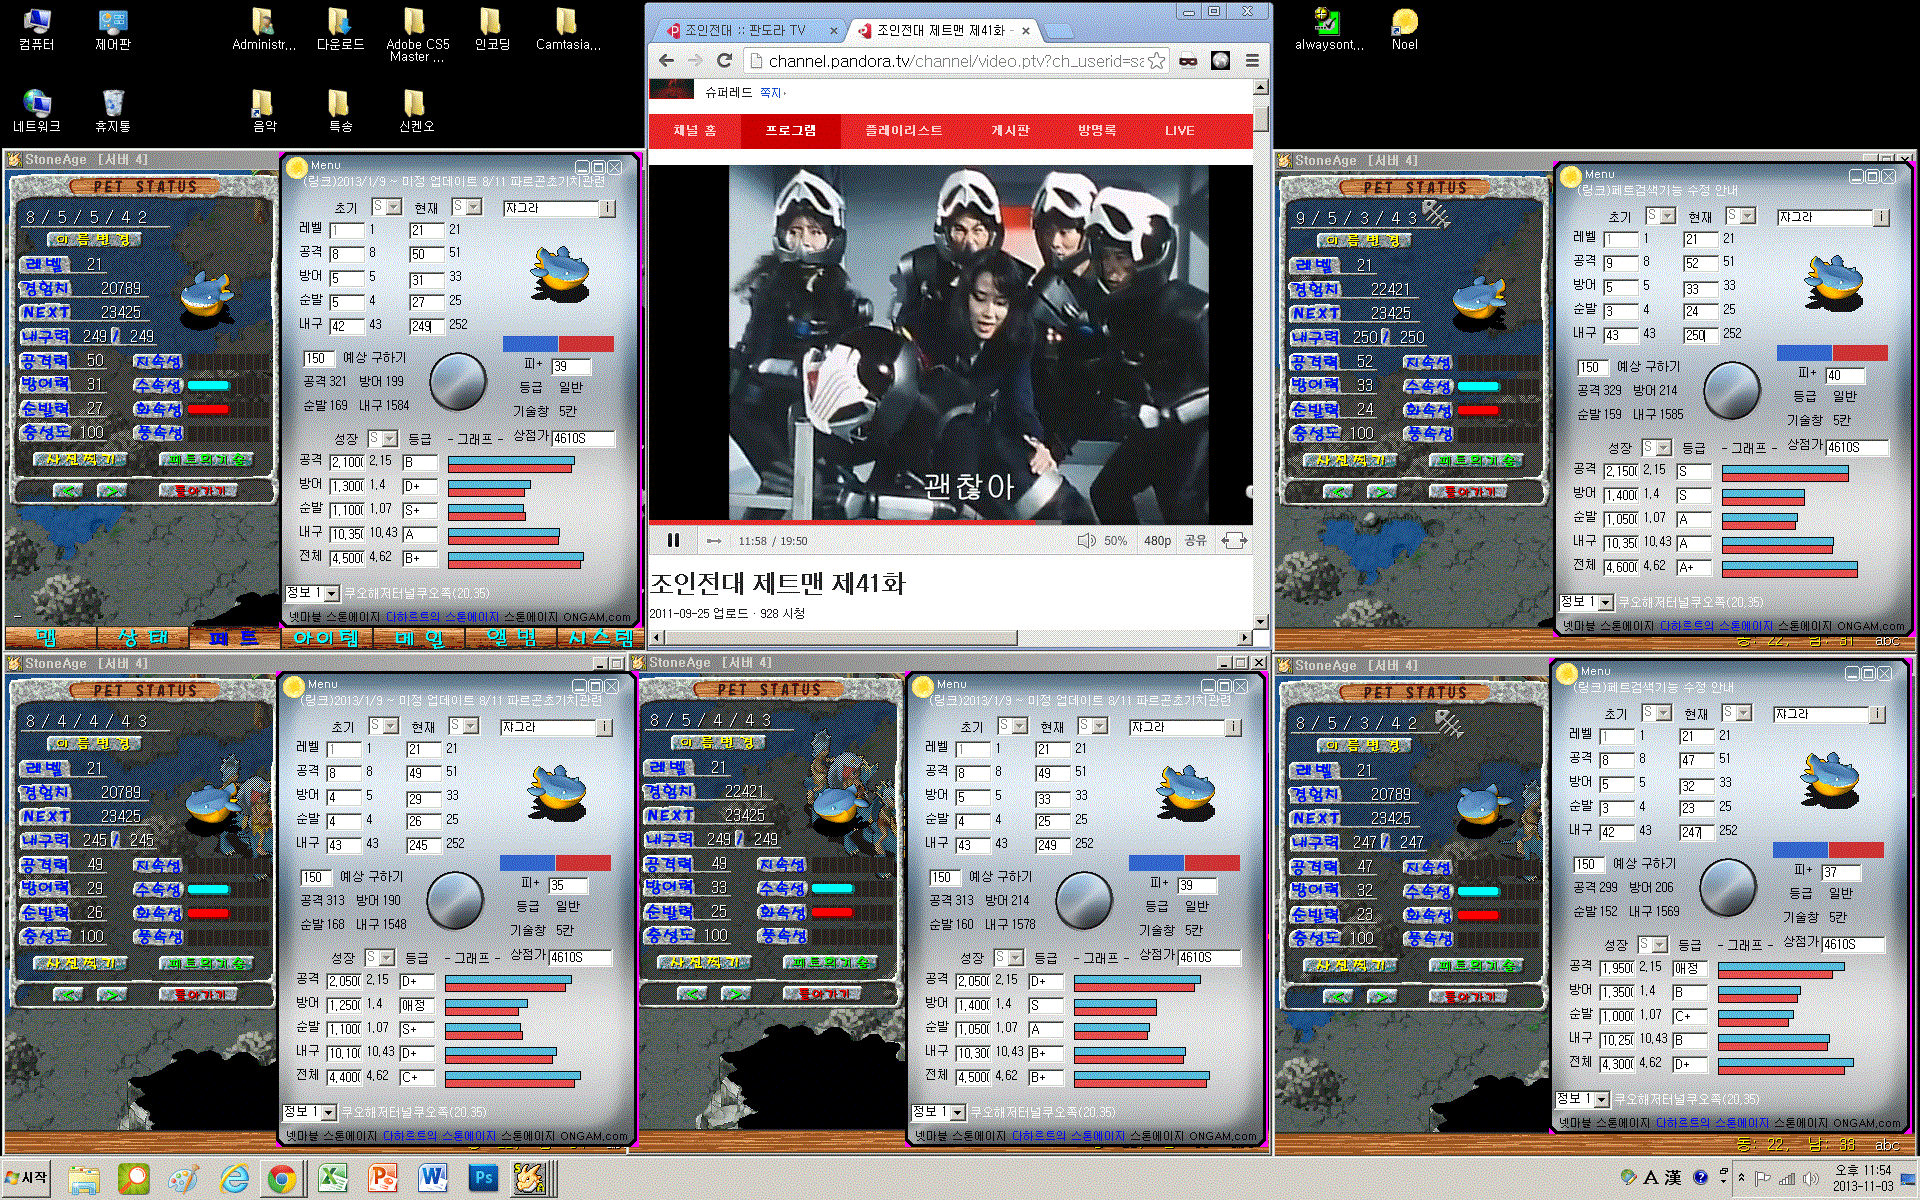Click the globe extension icon in Chrome toolbar
This screenshot has width=1920, height=1200.
[1220, 61]
